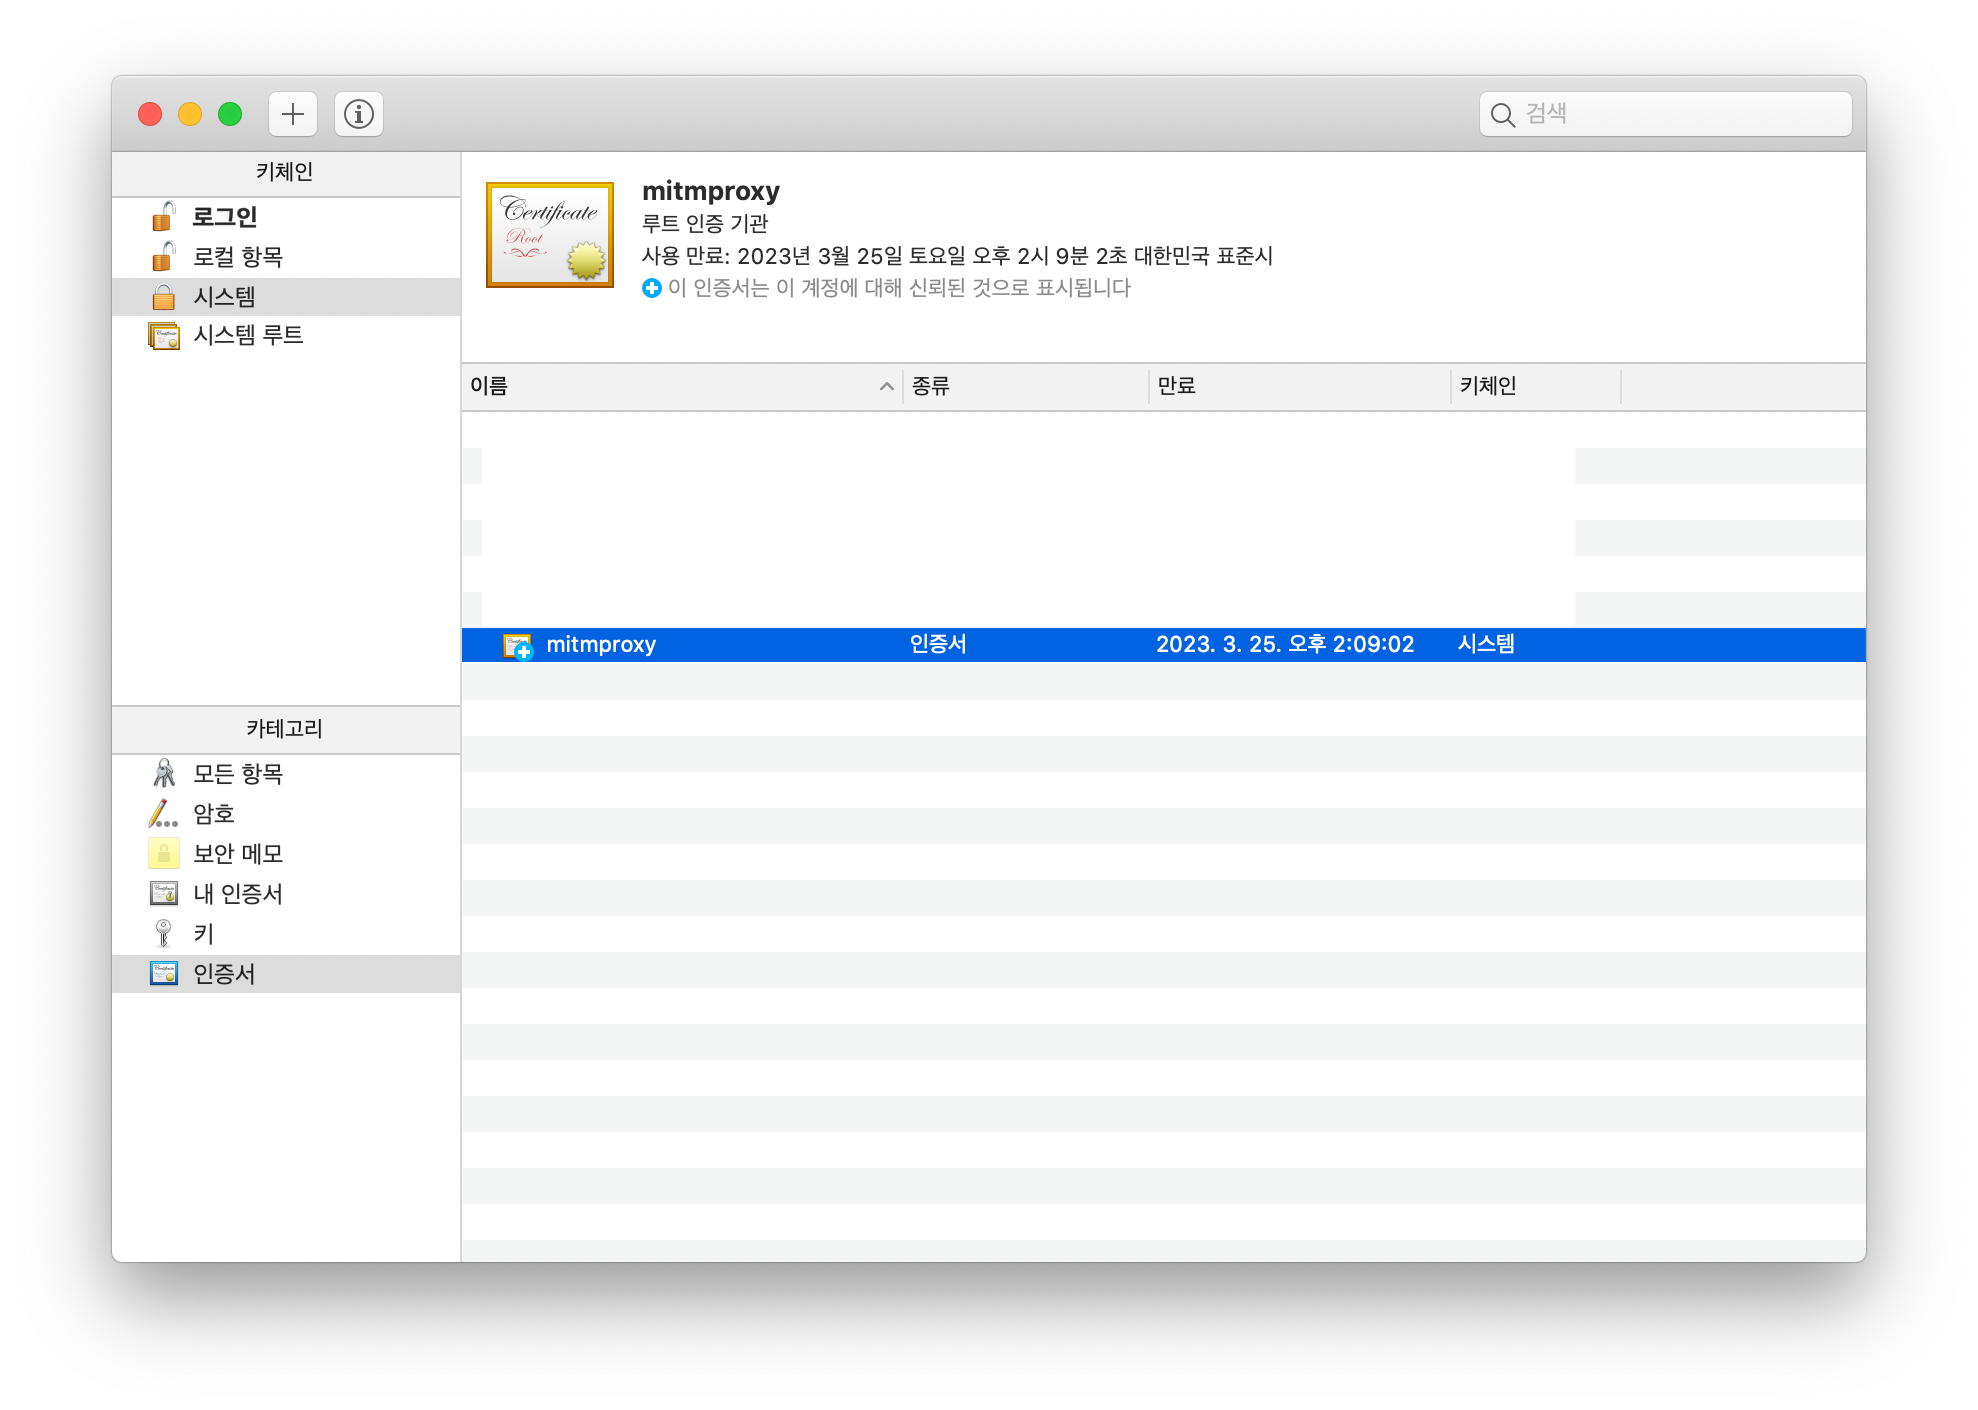
Task: Click the 카테고리 sidebar section header
Action: click(286, 729)
